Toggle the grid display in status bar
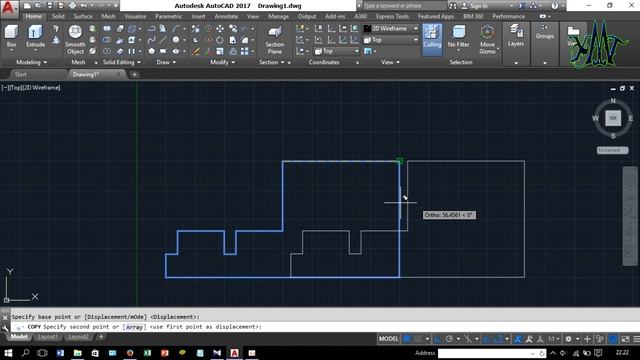This screenshot has width=640, height=360. coord(407,339)
